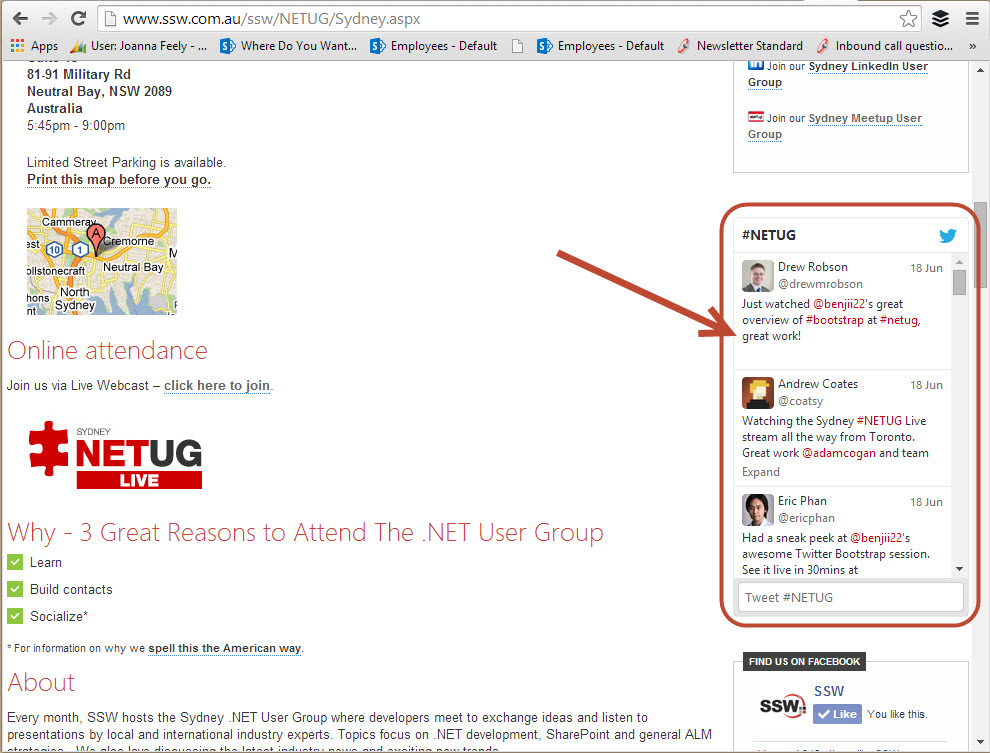Click the 'click here to join' webcast link
The image size is (990, 753).
(x=217, y=386)
